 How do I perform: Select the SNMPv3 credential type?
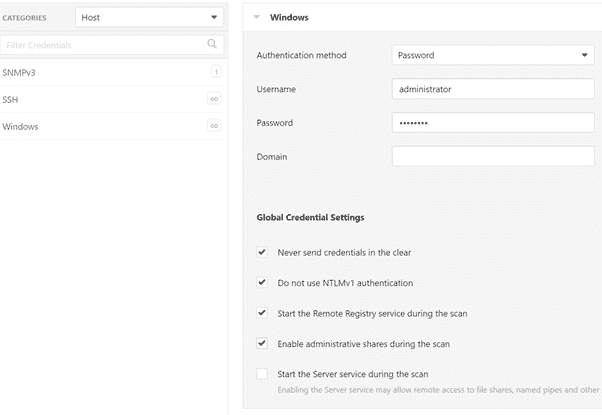[x=114, y=72]
